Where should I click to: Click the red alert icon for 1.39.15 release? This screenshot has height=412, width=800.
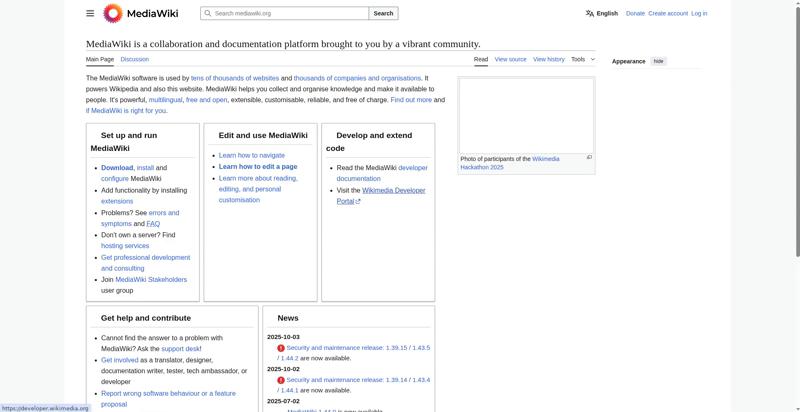pyautogui.click(x=281, y=348)
